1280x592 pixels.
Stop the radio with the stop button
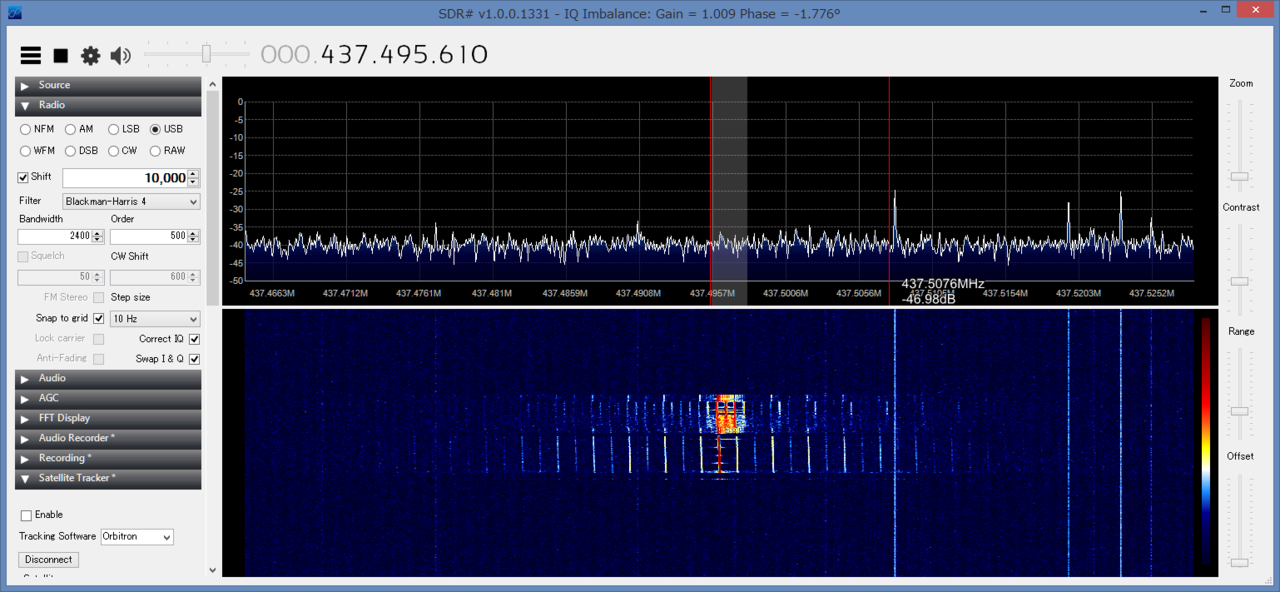coord(61,56)
